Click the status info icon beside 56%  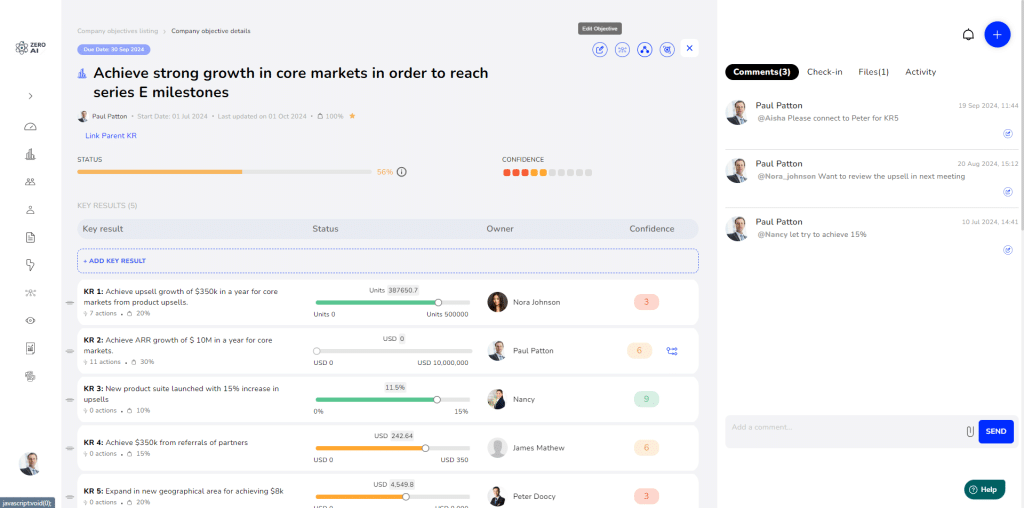[402, 172]
